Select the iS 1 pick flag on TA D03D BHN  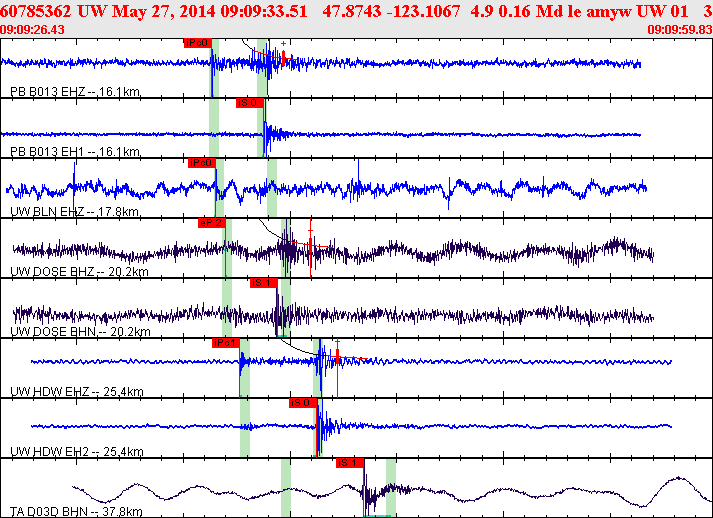[350, 463]
